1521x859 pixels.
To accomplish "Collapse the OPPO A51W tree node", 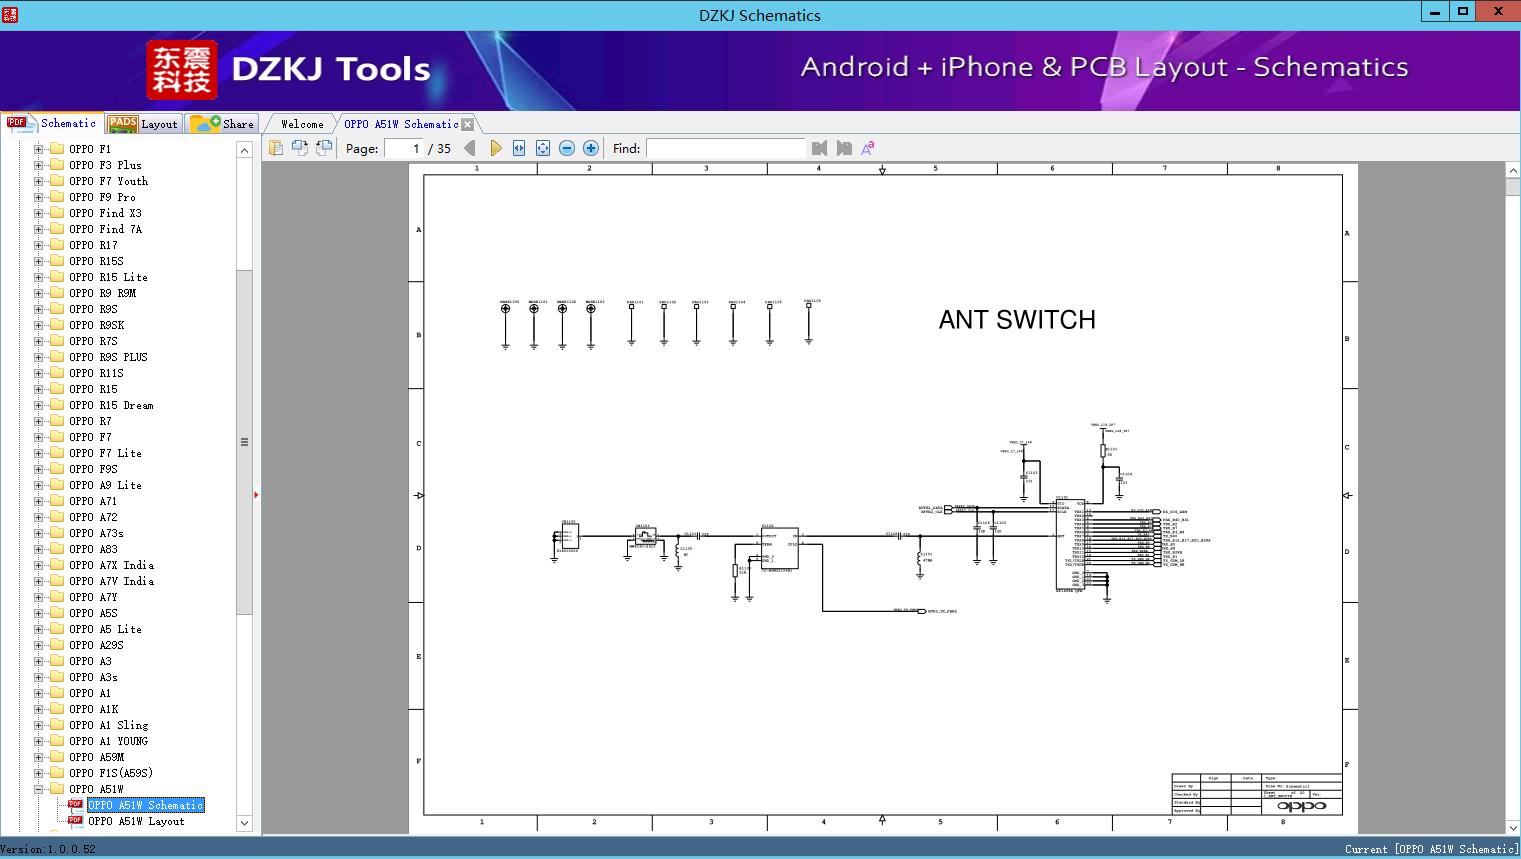I will (39, 789).
